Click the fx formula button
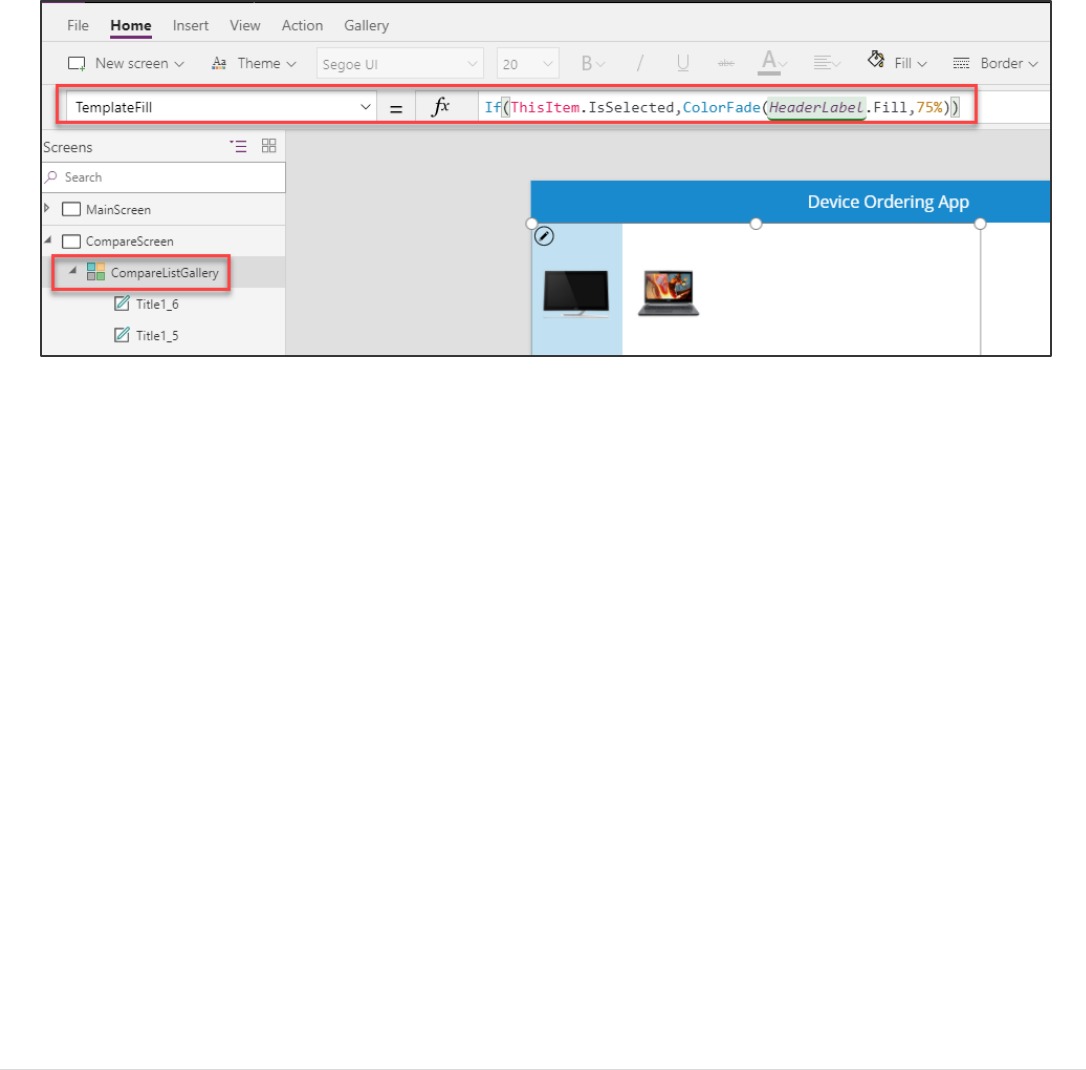This screenshot has width=1086, height=1070. [x=440, y=107]
